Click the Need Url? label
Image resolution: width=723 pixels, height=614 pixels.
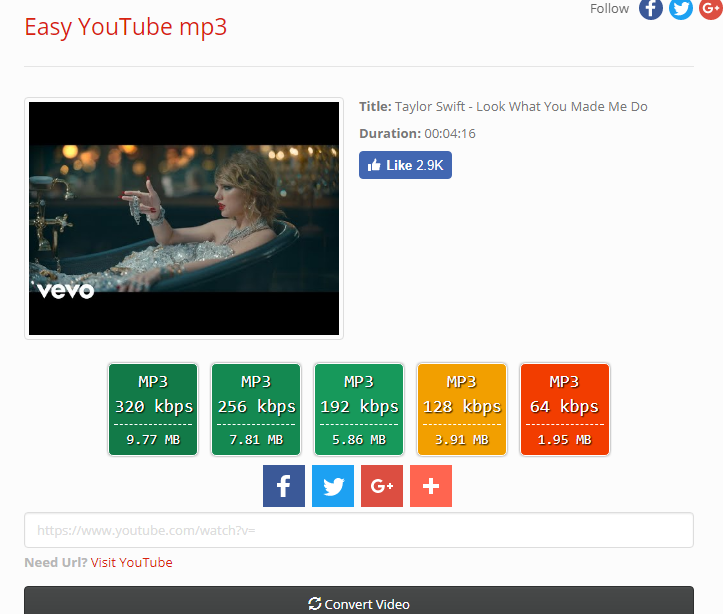tap(55, 562)
